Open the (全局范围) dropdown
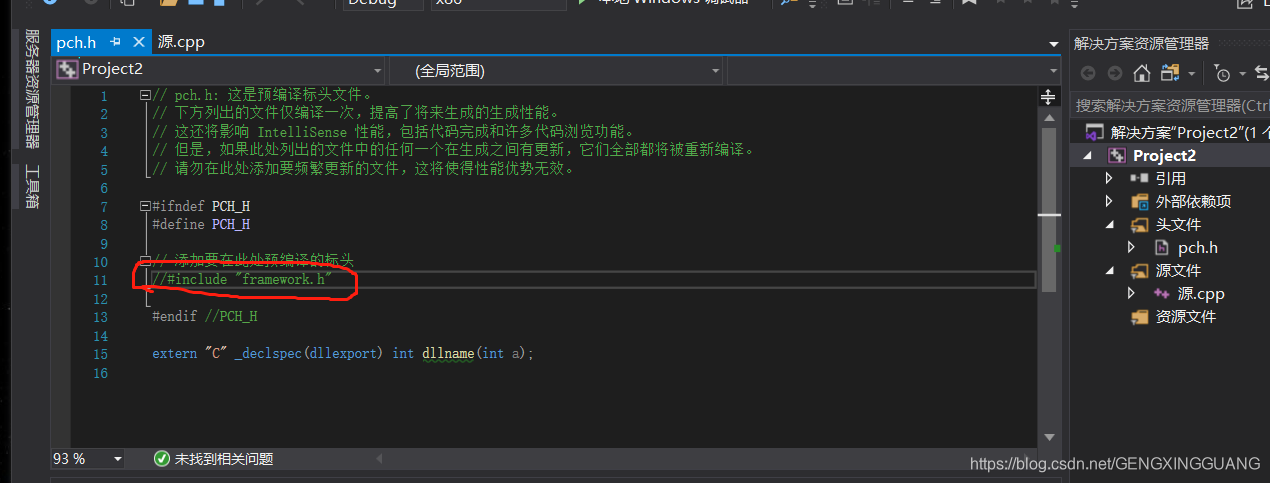Screen dimensions: 1270x483 [556, 70]
